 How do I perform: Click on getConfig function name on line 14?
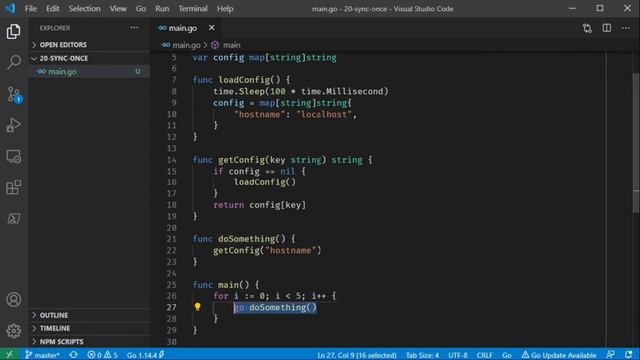coord(241,160)
